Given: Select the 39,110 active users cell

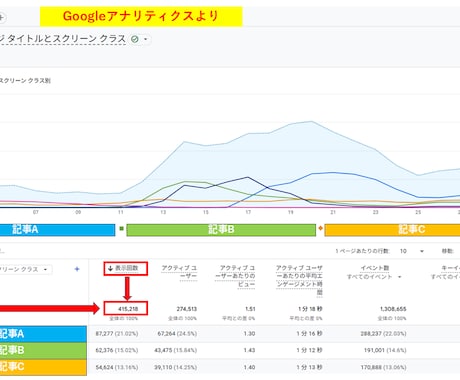Looking at the screenshot, I should point(176,367).
